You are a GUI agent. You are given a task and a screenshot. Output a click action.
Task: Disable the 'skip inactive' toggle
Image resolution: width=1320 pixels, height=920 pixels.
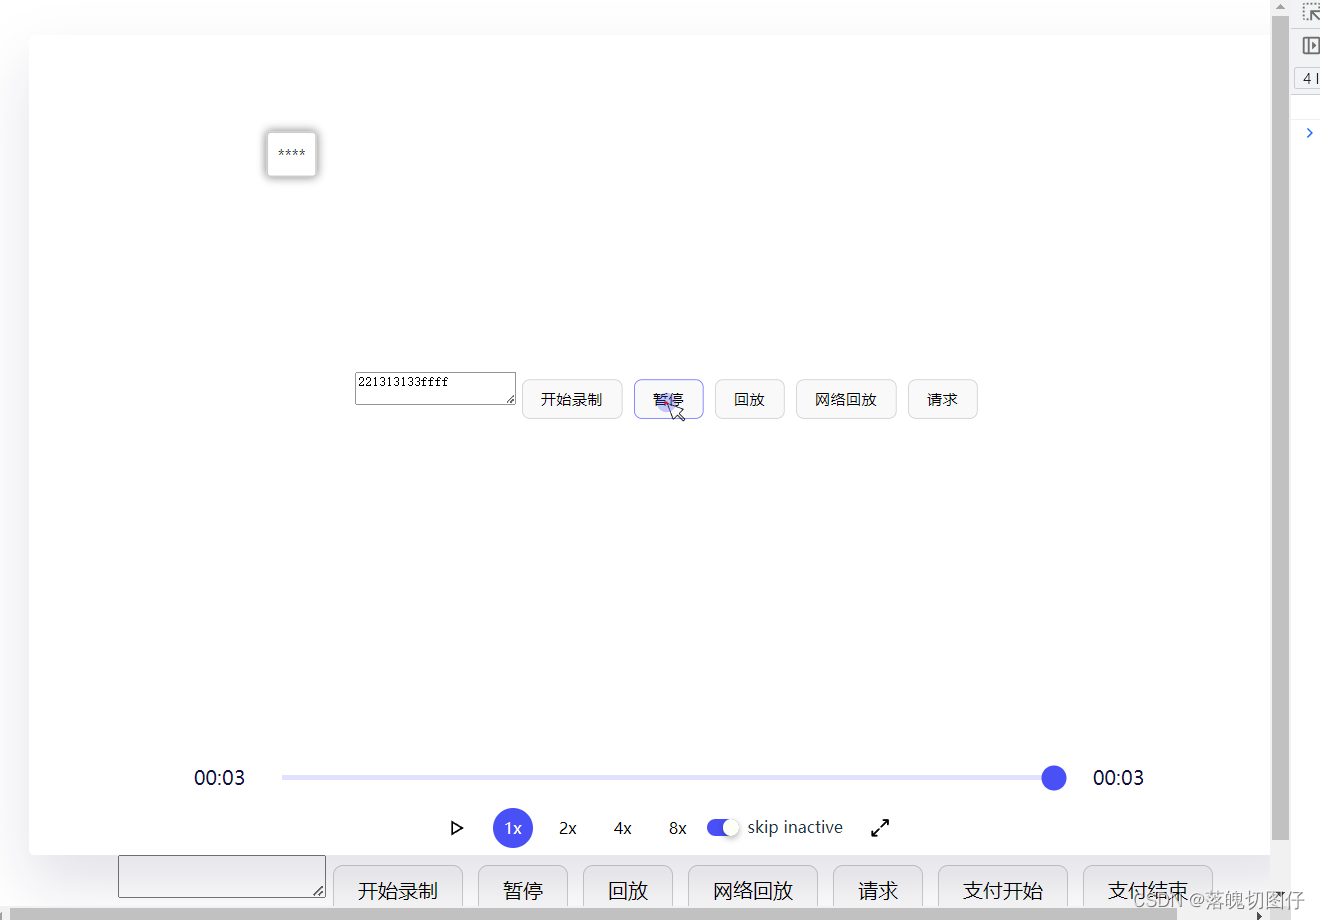[x=722, y=827]
